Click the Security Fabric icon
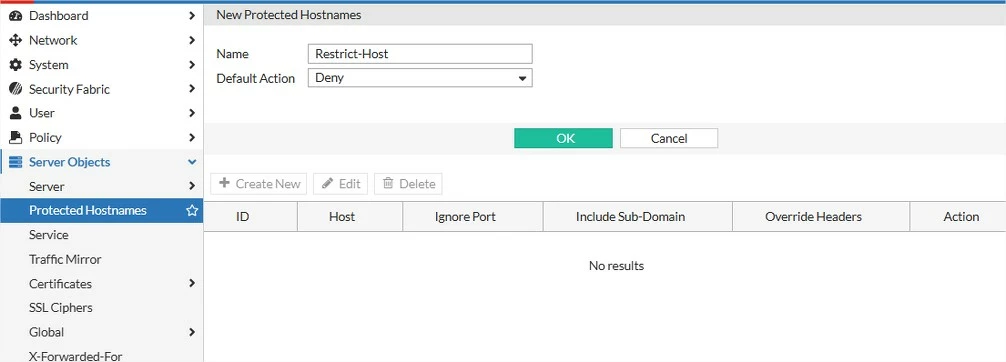This screenshot has height=362, width=1006. 15,89
